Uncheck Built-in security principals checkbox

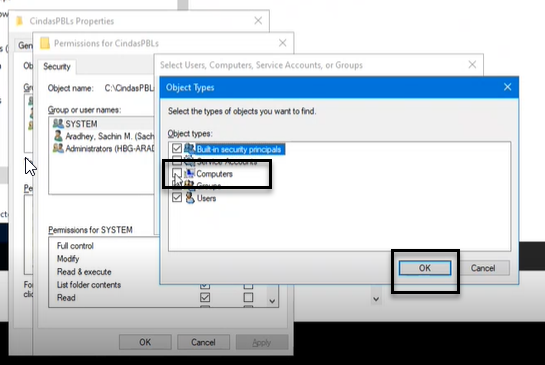(x=177, y=148)
